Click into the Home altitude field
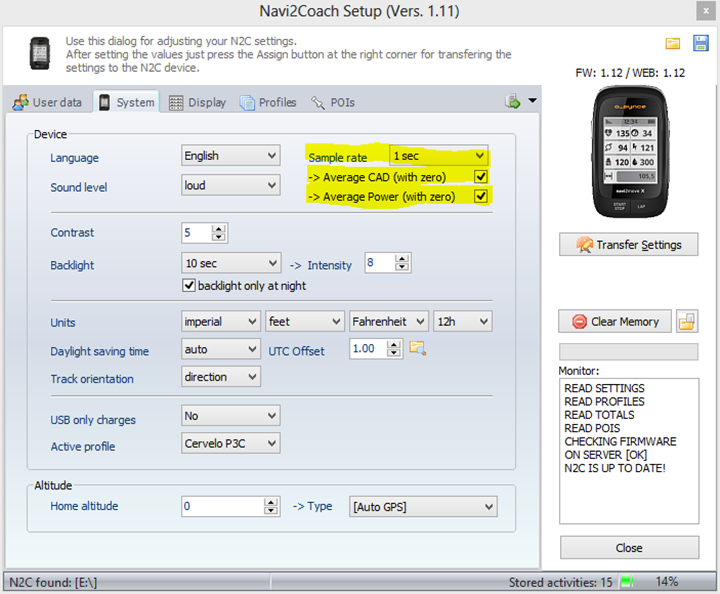This screenshot has width=720, height=594. [223, 506]
